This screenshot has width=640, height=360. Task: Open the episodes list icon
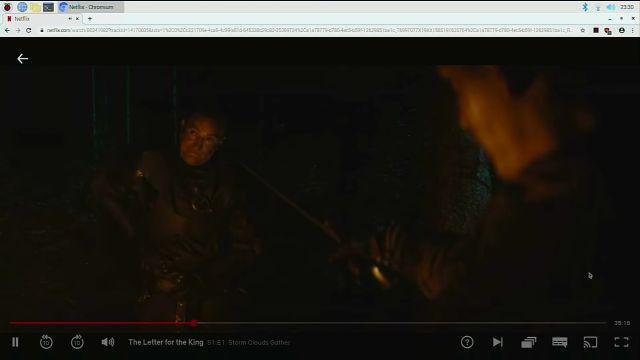[529, 342]
